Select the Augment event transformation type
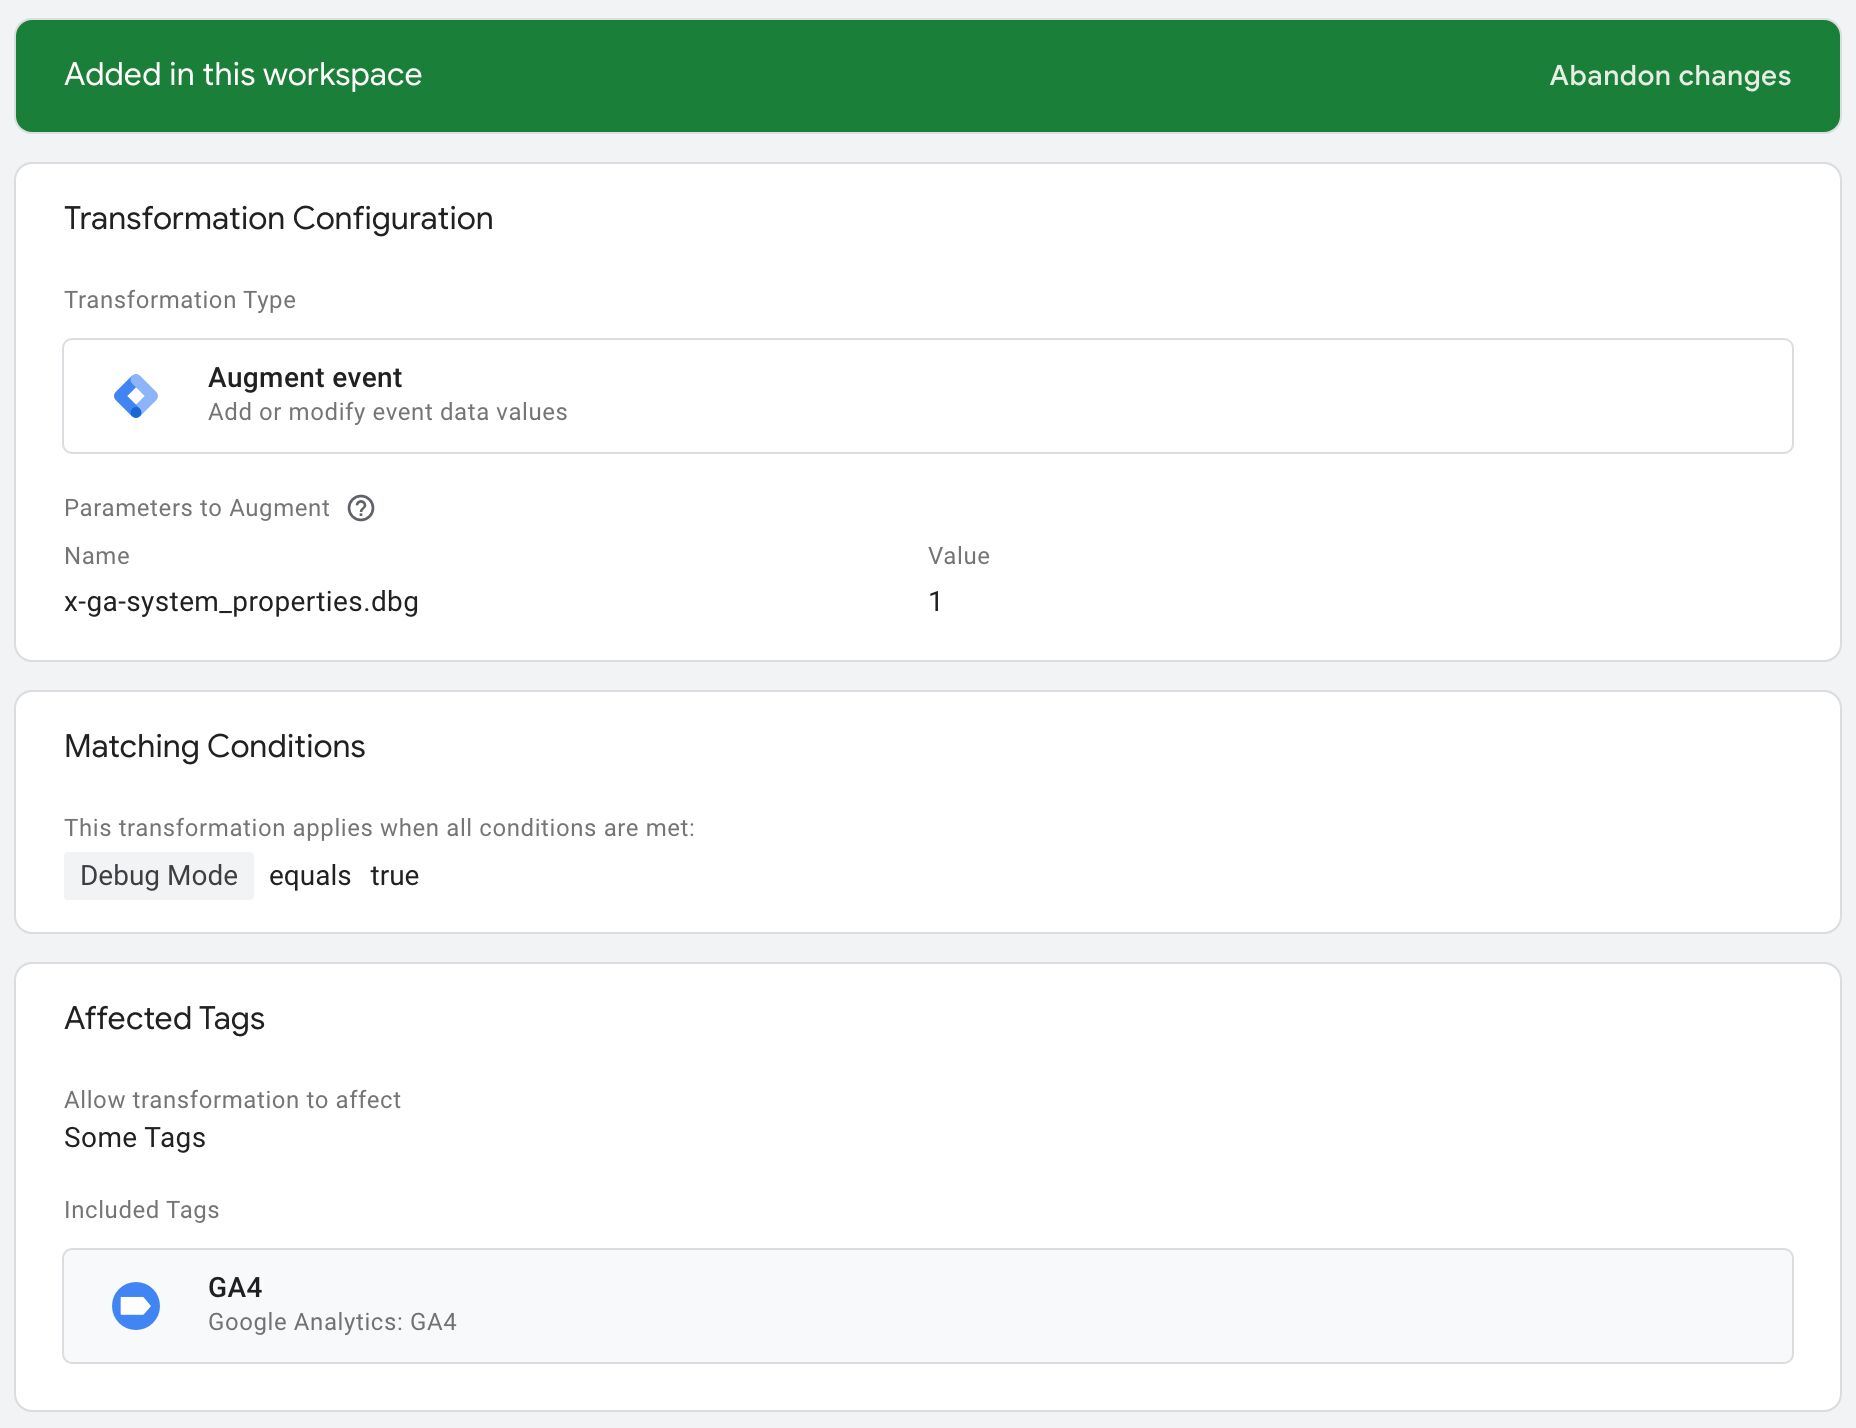Image resolution: width=1856 pixels, height=1428 pixels. point(928,396)
